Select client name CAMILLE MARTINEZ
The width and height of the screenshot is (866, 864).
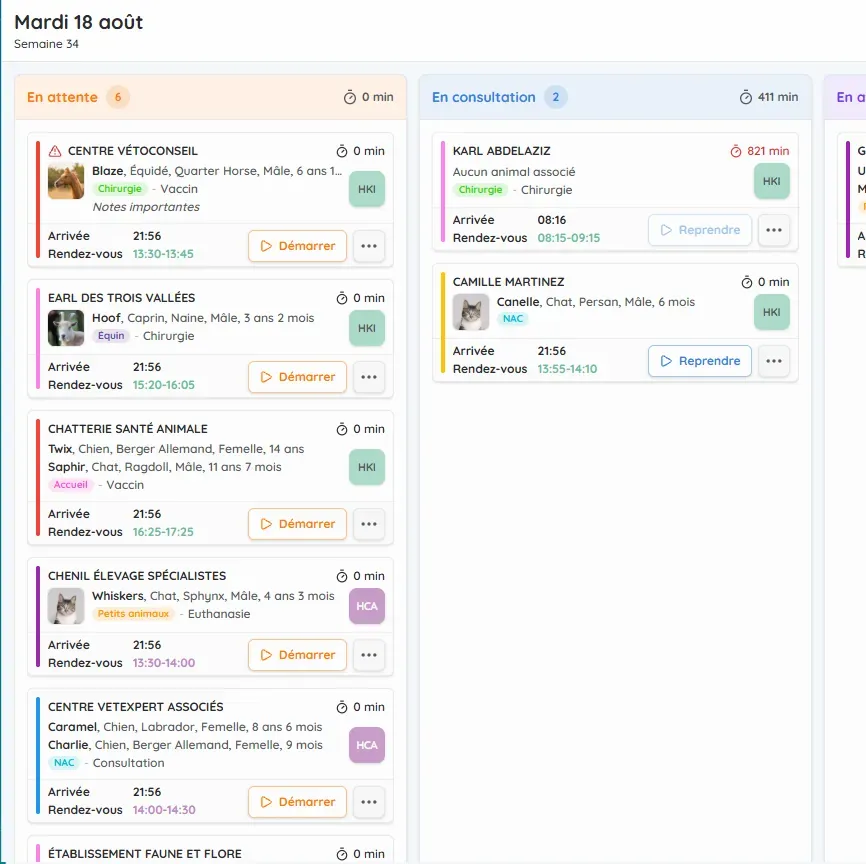508,282
